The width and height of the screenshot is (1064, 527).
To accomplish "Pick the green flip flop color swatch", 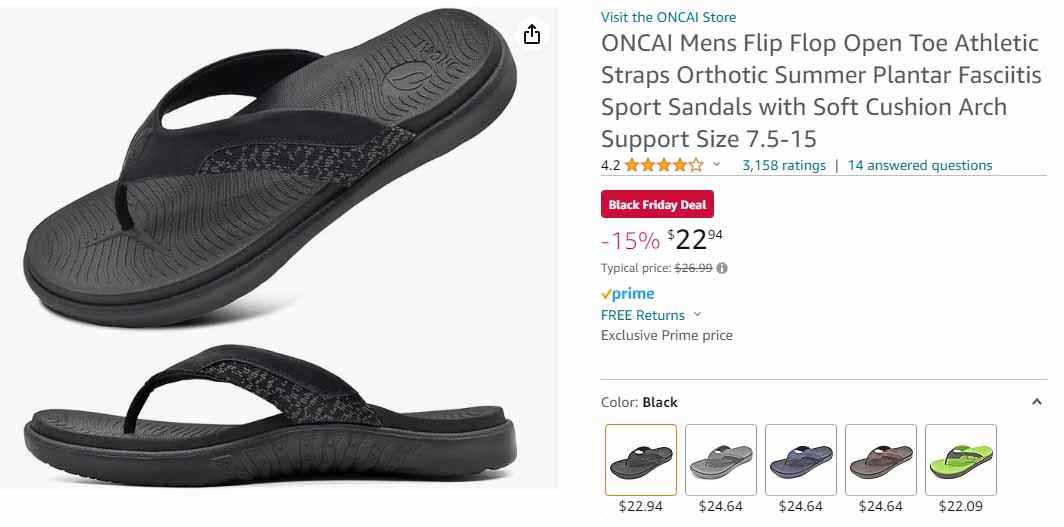I will click(961, 460).
